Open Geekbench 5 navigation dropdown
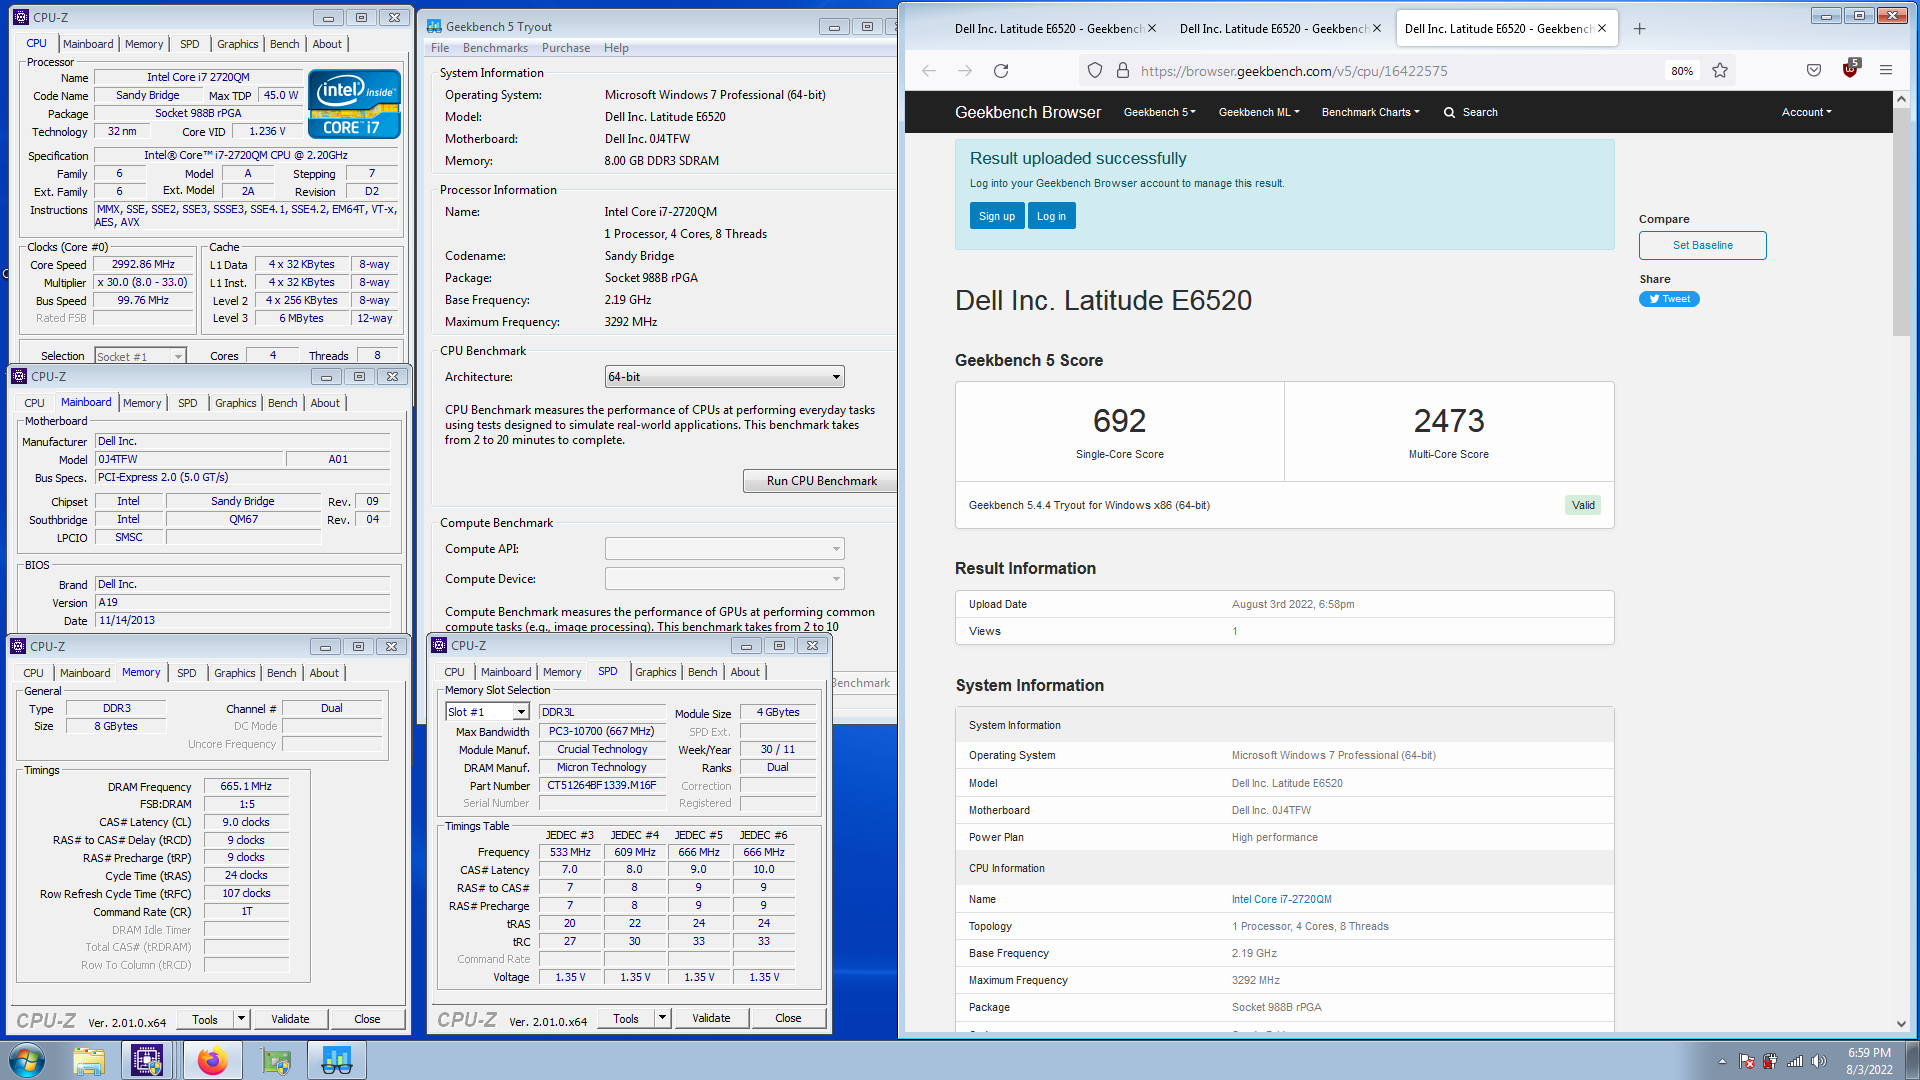 pos(1159,112)
